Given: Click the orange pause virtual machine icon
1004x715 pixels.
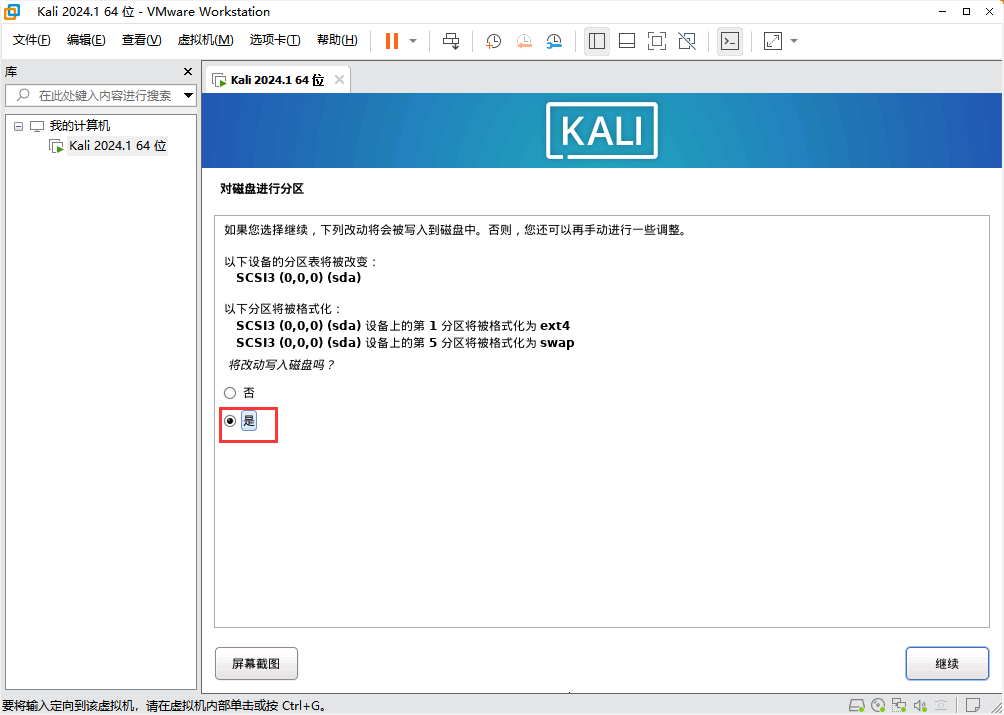Looking at the screenshot, I should [391, 41].
